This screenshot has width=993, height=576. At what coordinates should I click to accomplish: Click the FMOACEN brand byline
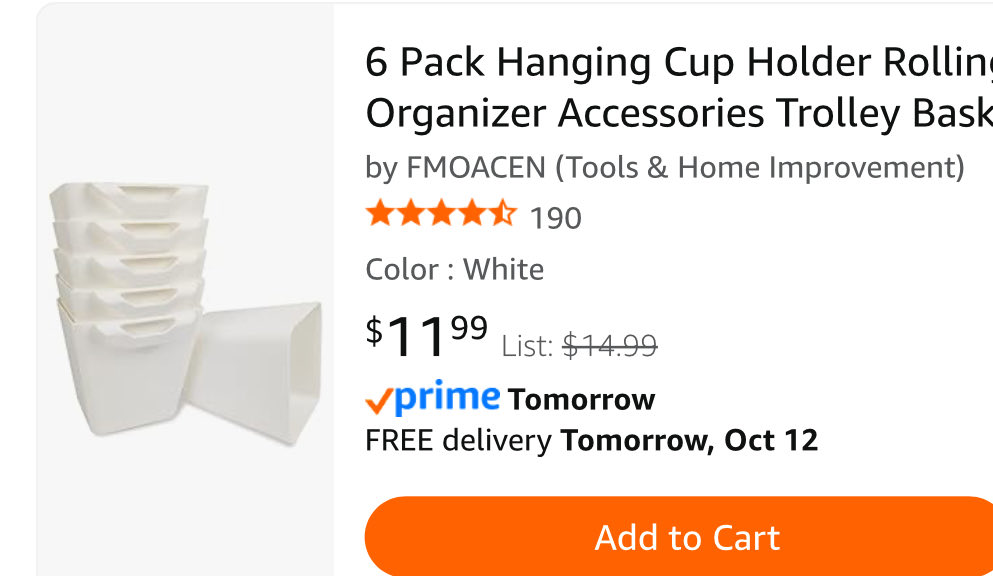click(x=665, y=168)
